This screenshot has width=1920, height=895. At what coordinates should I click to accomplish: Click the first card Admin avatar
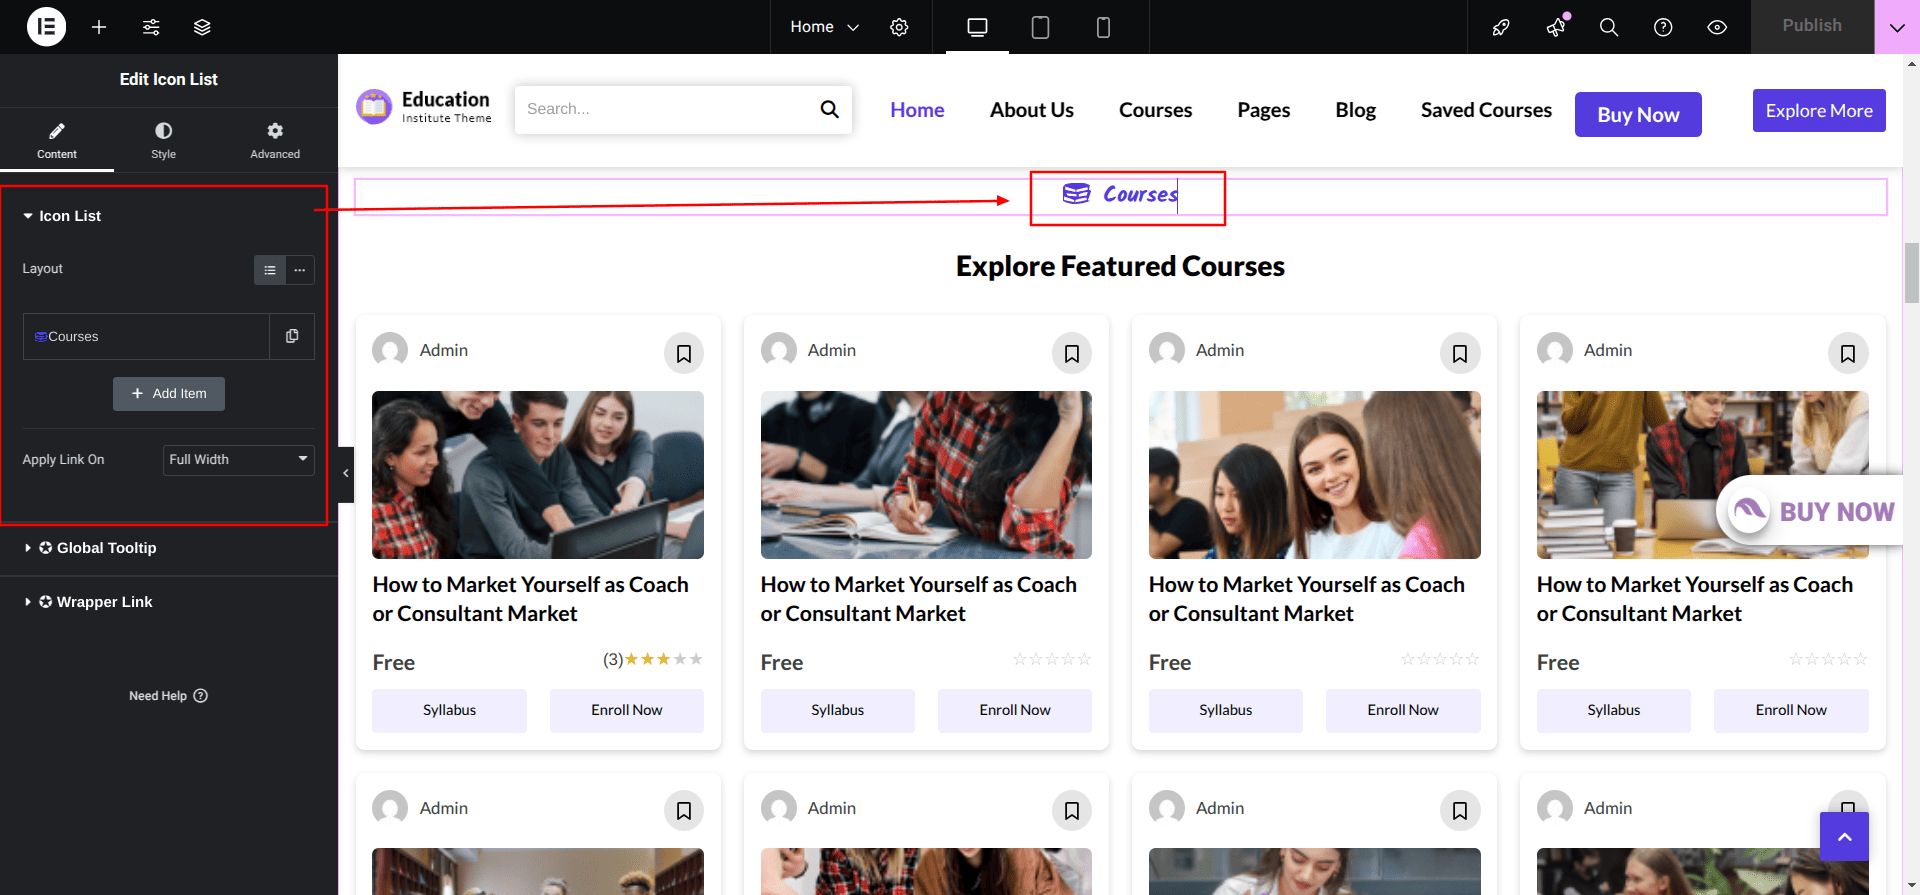point(390,351)
